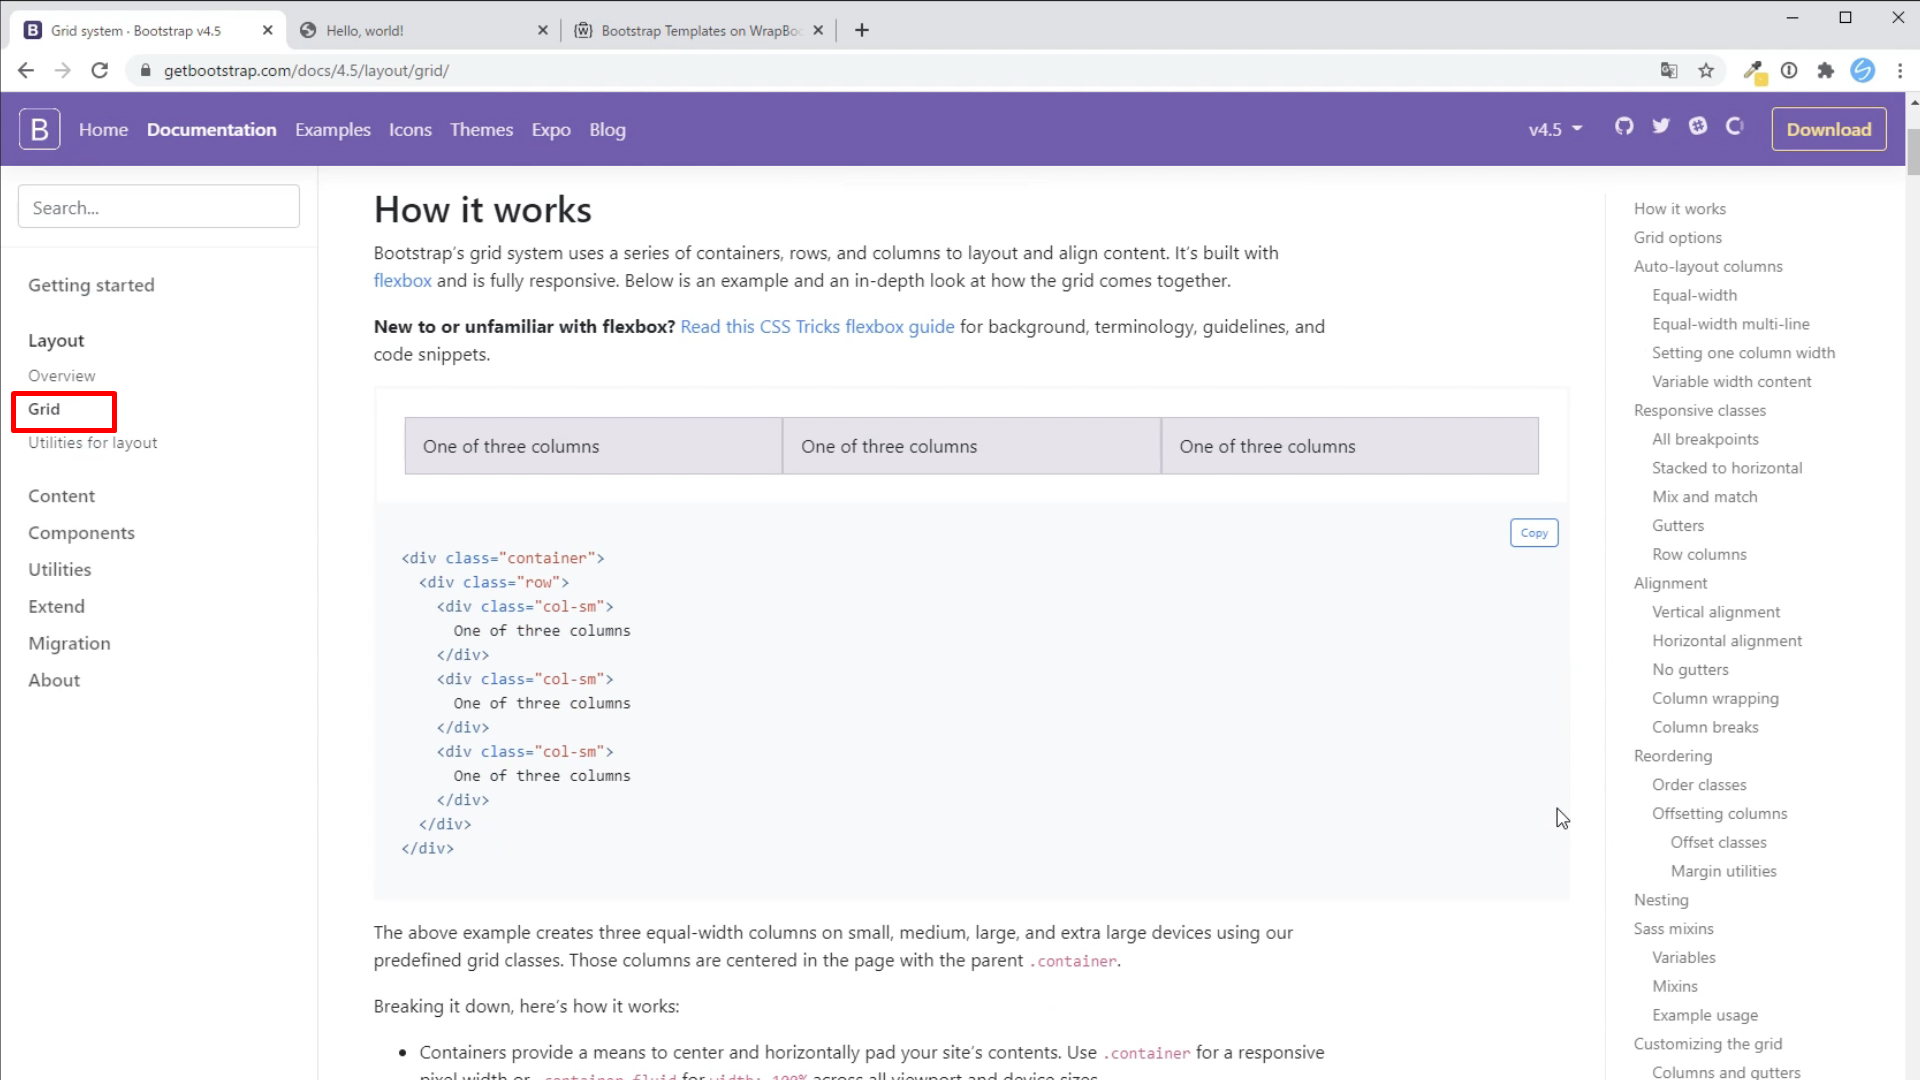Click the circular info extension icon
Viewport: 1920px width, 1080px height.
(x=1789, y=70)
